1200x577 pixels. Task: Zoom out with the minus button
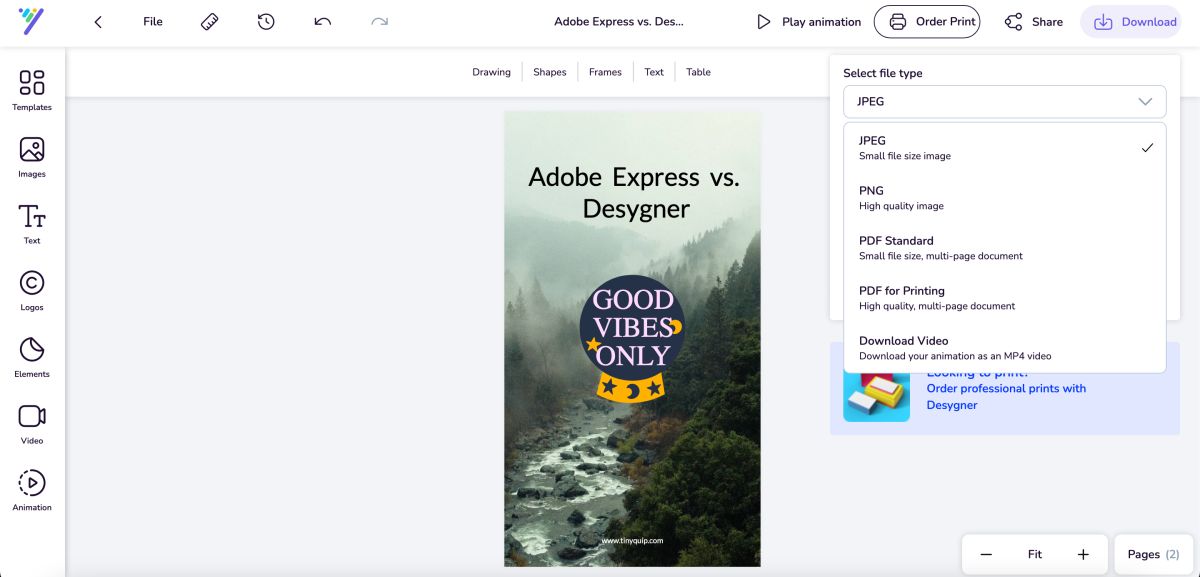point(986,554)
